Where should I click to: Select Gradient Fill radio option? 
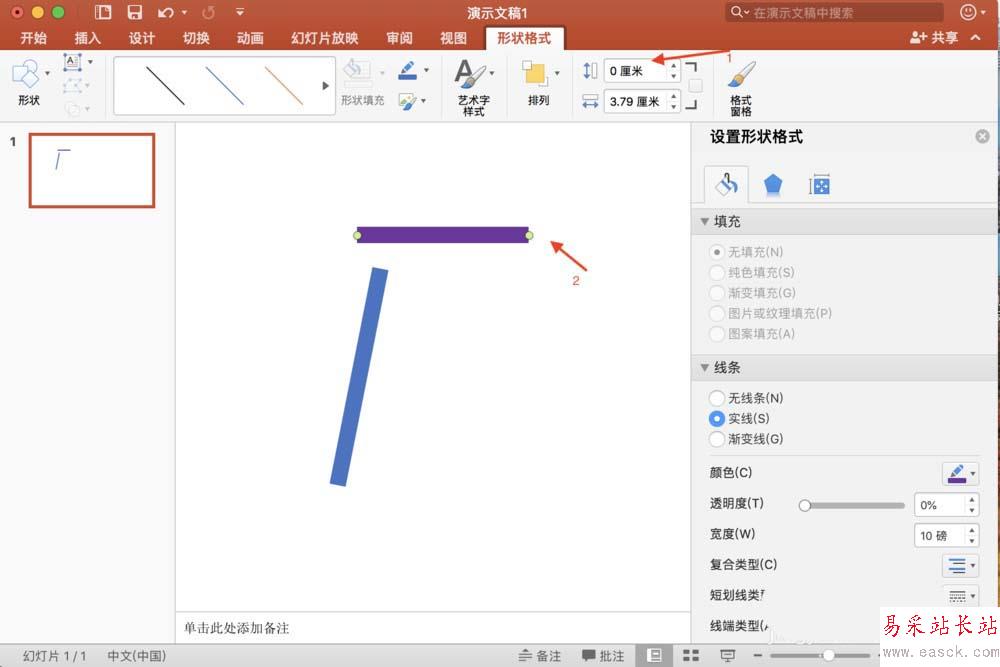pyautogui.click(x=717, y=293)
